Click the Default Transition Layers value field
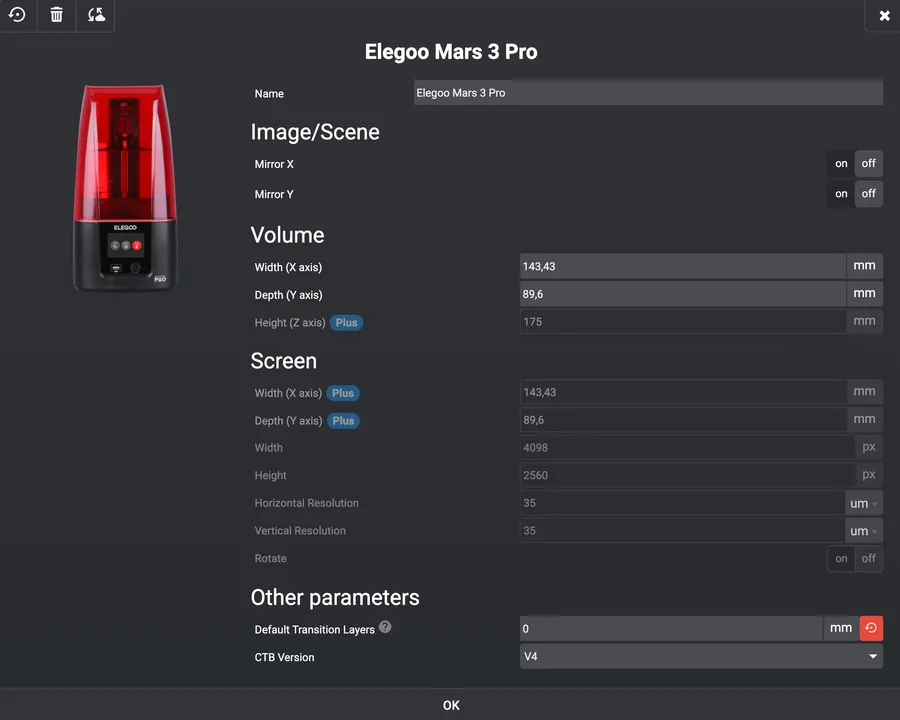 [x=671, y=629]
